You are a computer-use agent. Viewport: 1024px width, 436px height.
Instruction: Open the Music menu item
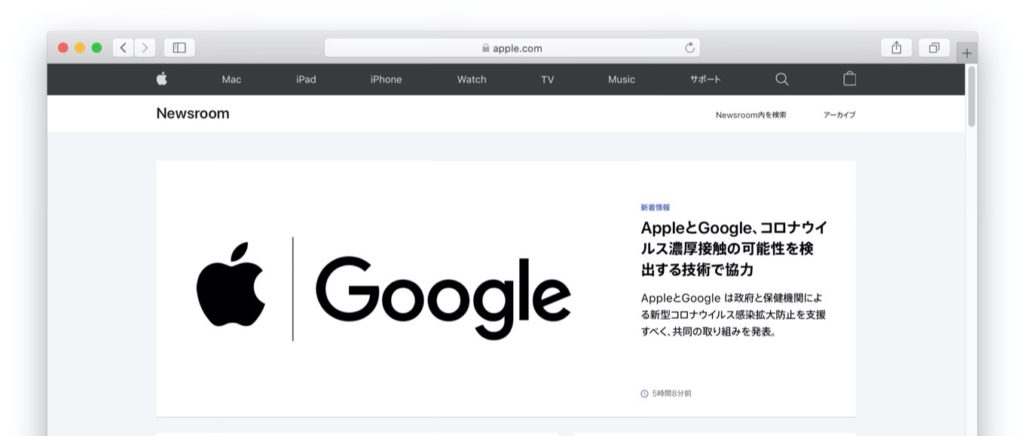coord(621,80)
